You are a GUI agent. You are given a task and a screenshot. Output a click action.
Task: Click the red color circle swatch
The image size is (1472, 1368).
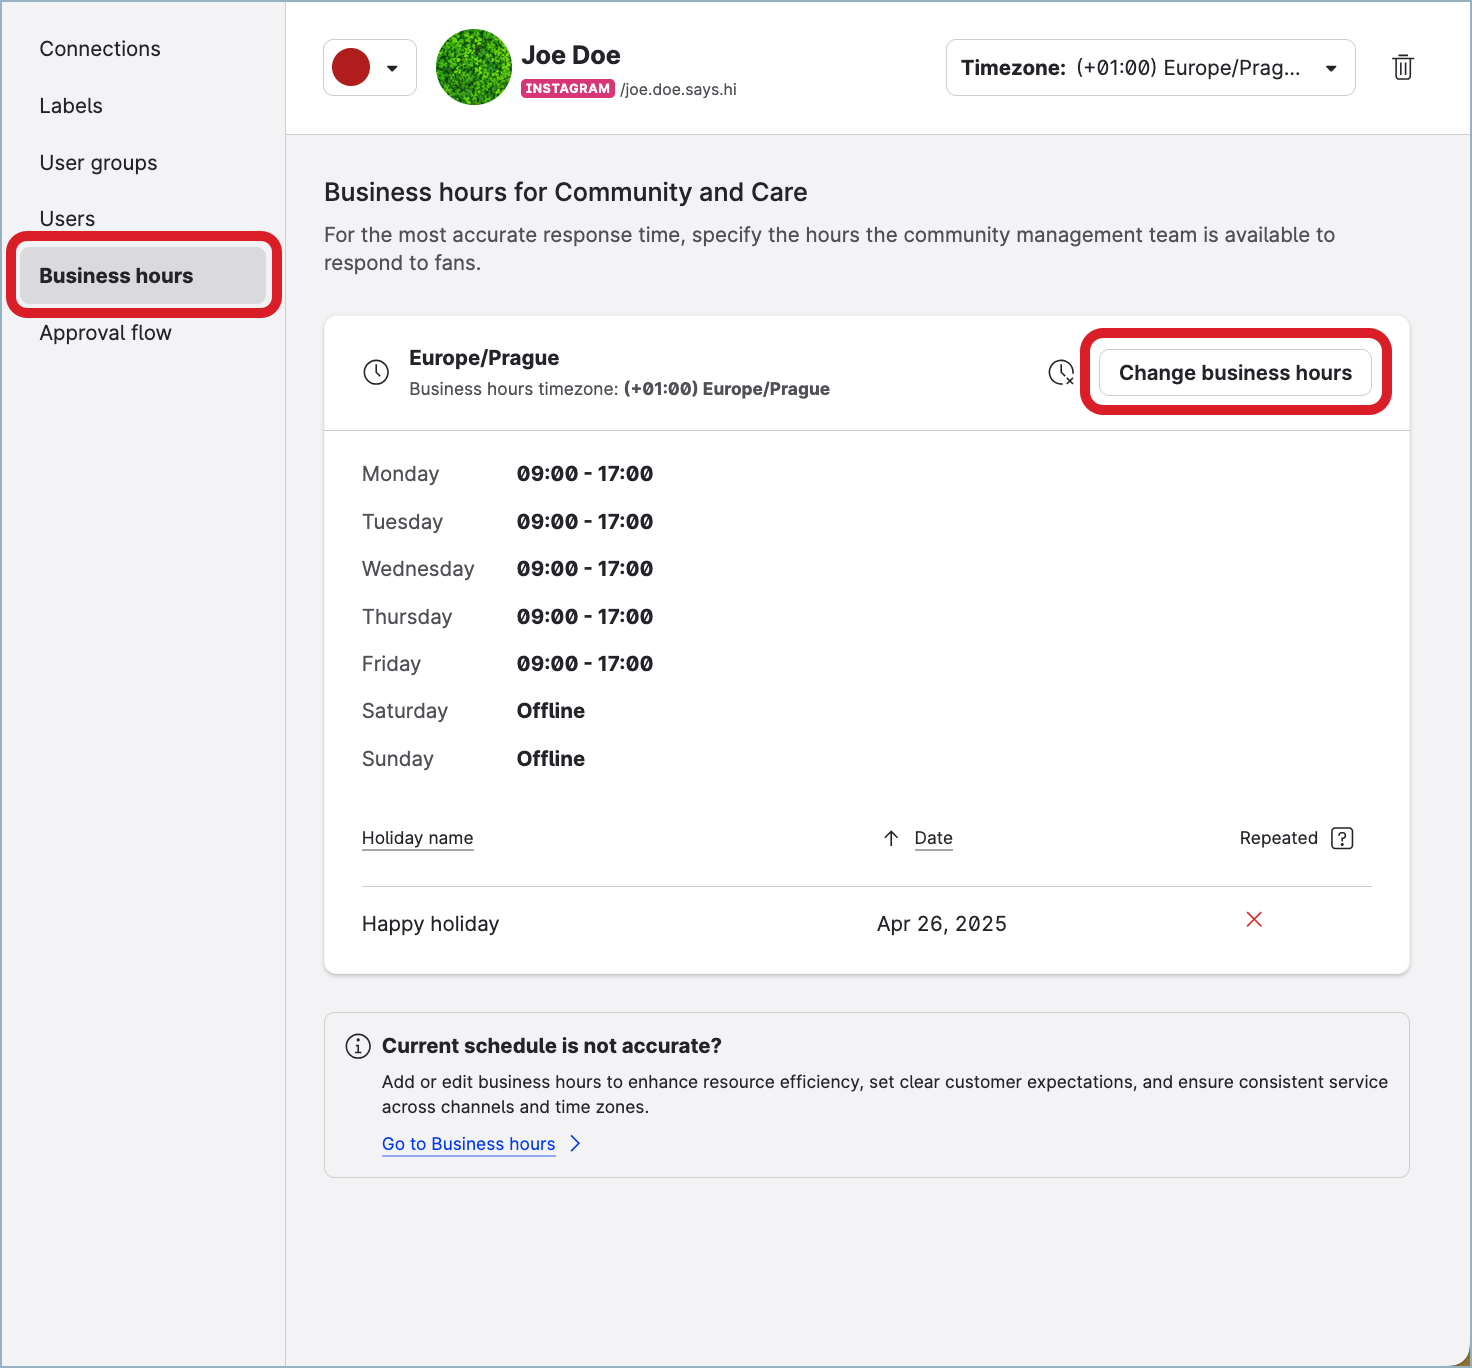351,68
